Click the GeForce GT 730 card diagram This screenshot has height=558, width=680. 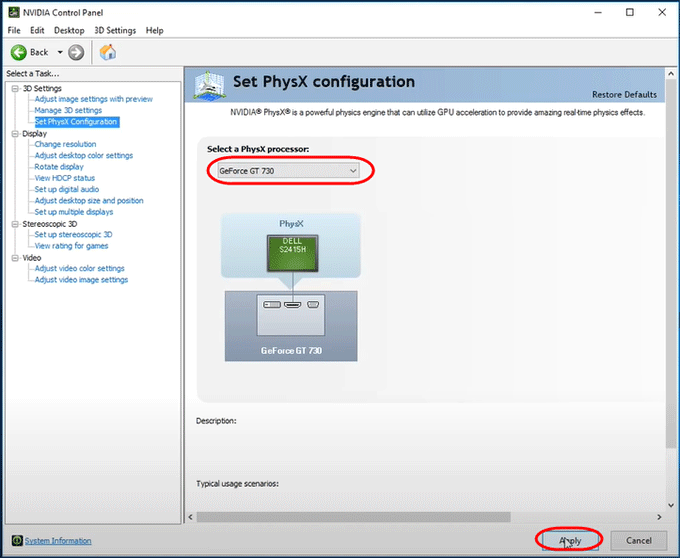[x=291, y=326]
